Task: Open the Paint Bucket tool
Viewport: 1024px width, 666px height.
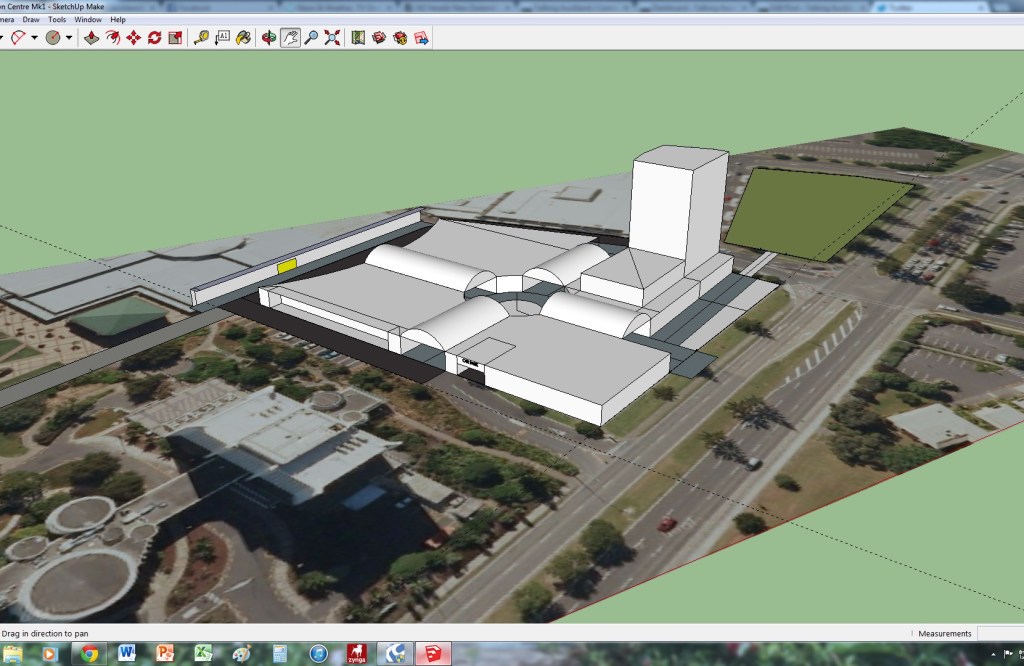Action: pyautogui.click(x=243, y=38)
